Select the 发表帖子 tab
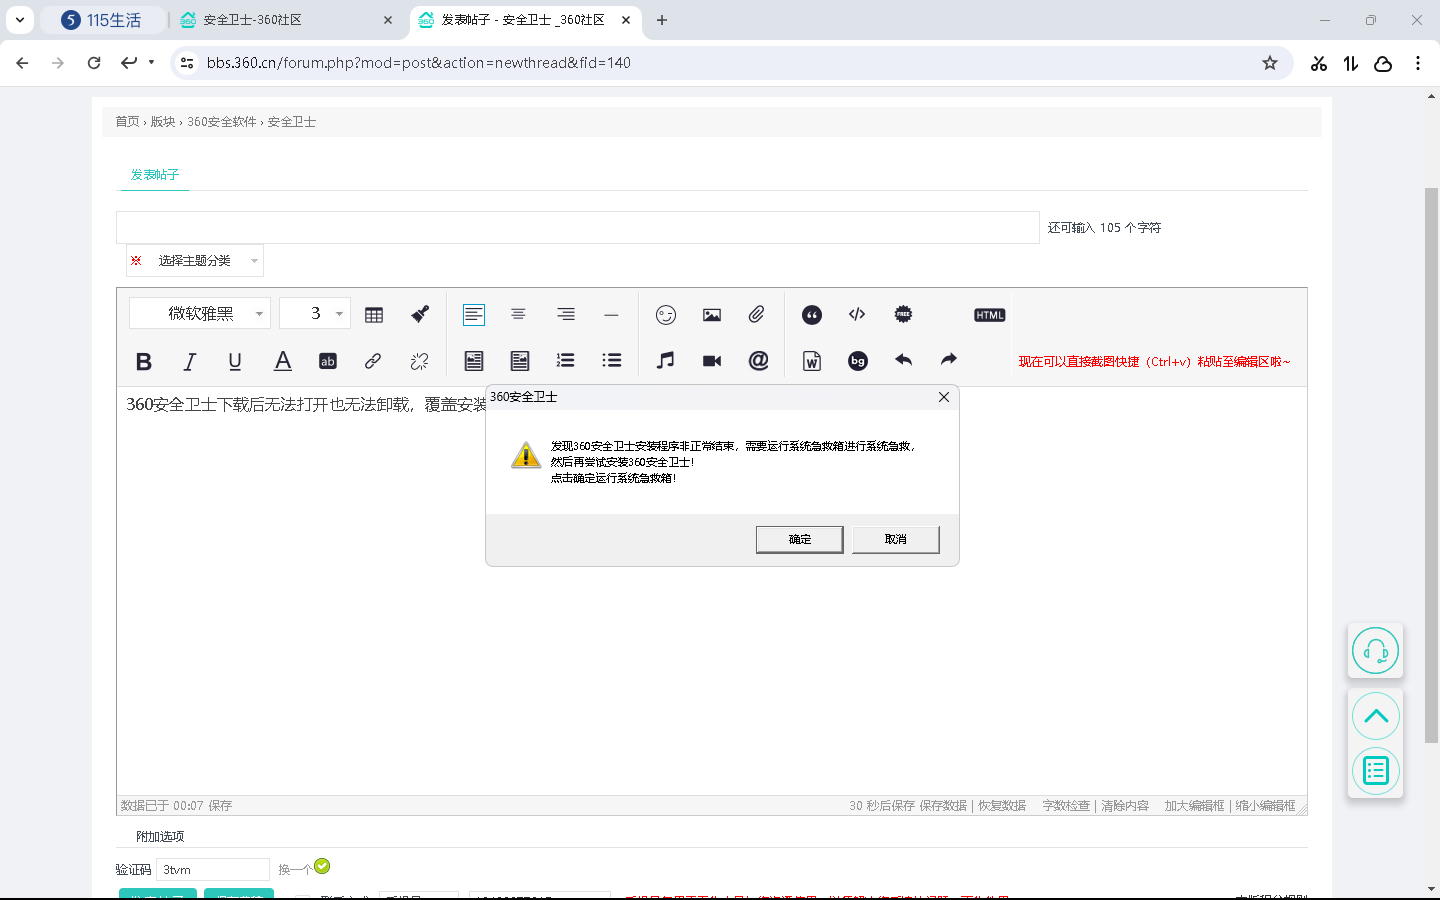Screen dimensions: 1440x900 [x=155, y=175]
